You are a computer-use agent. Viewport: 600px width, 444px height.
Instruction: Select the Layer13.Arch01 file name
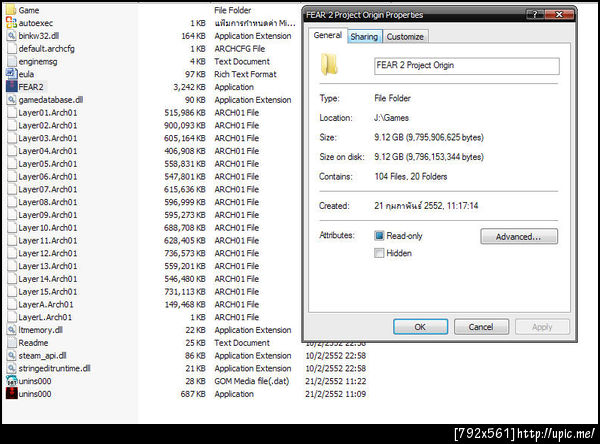click(x=48, y=266)
